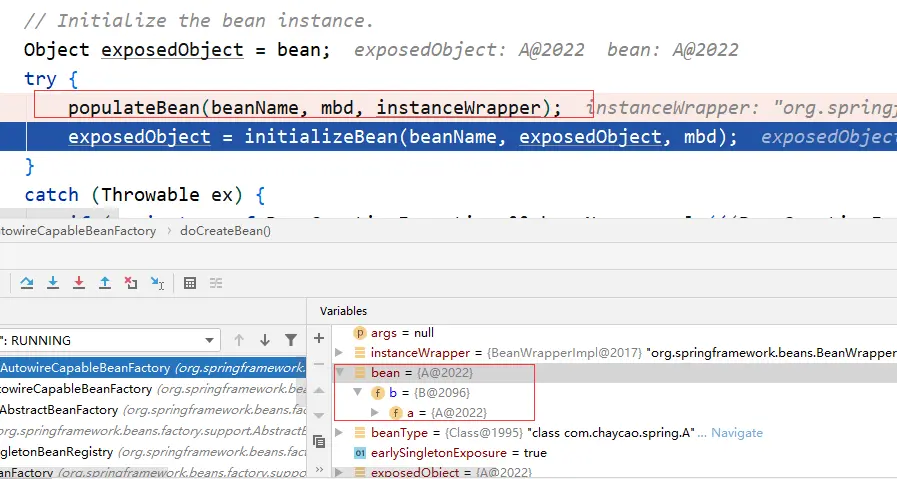The image size is (897, 479).
Task: Click the populateBean method call in code
Action: coord(315,108)
